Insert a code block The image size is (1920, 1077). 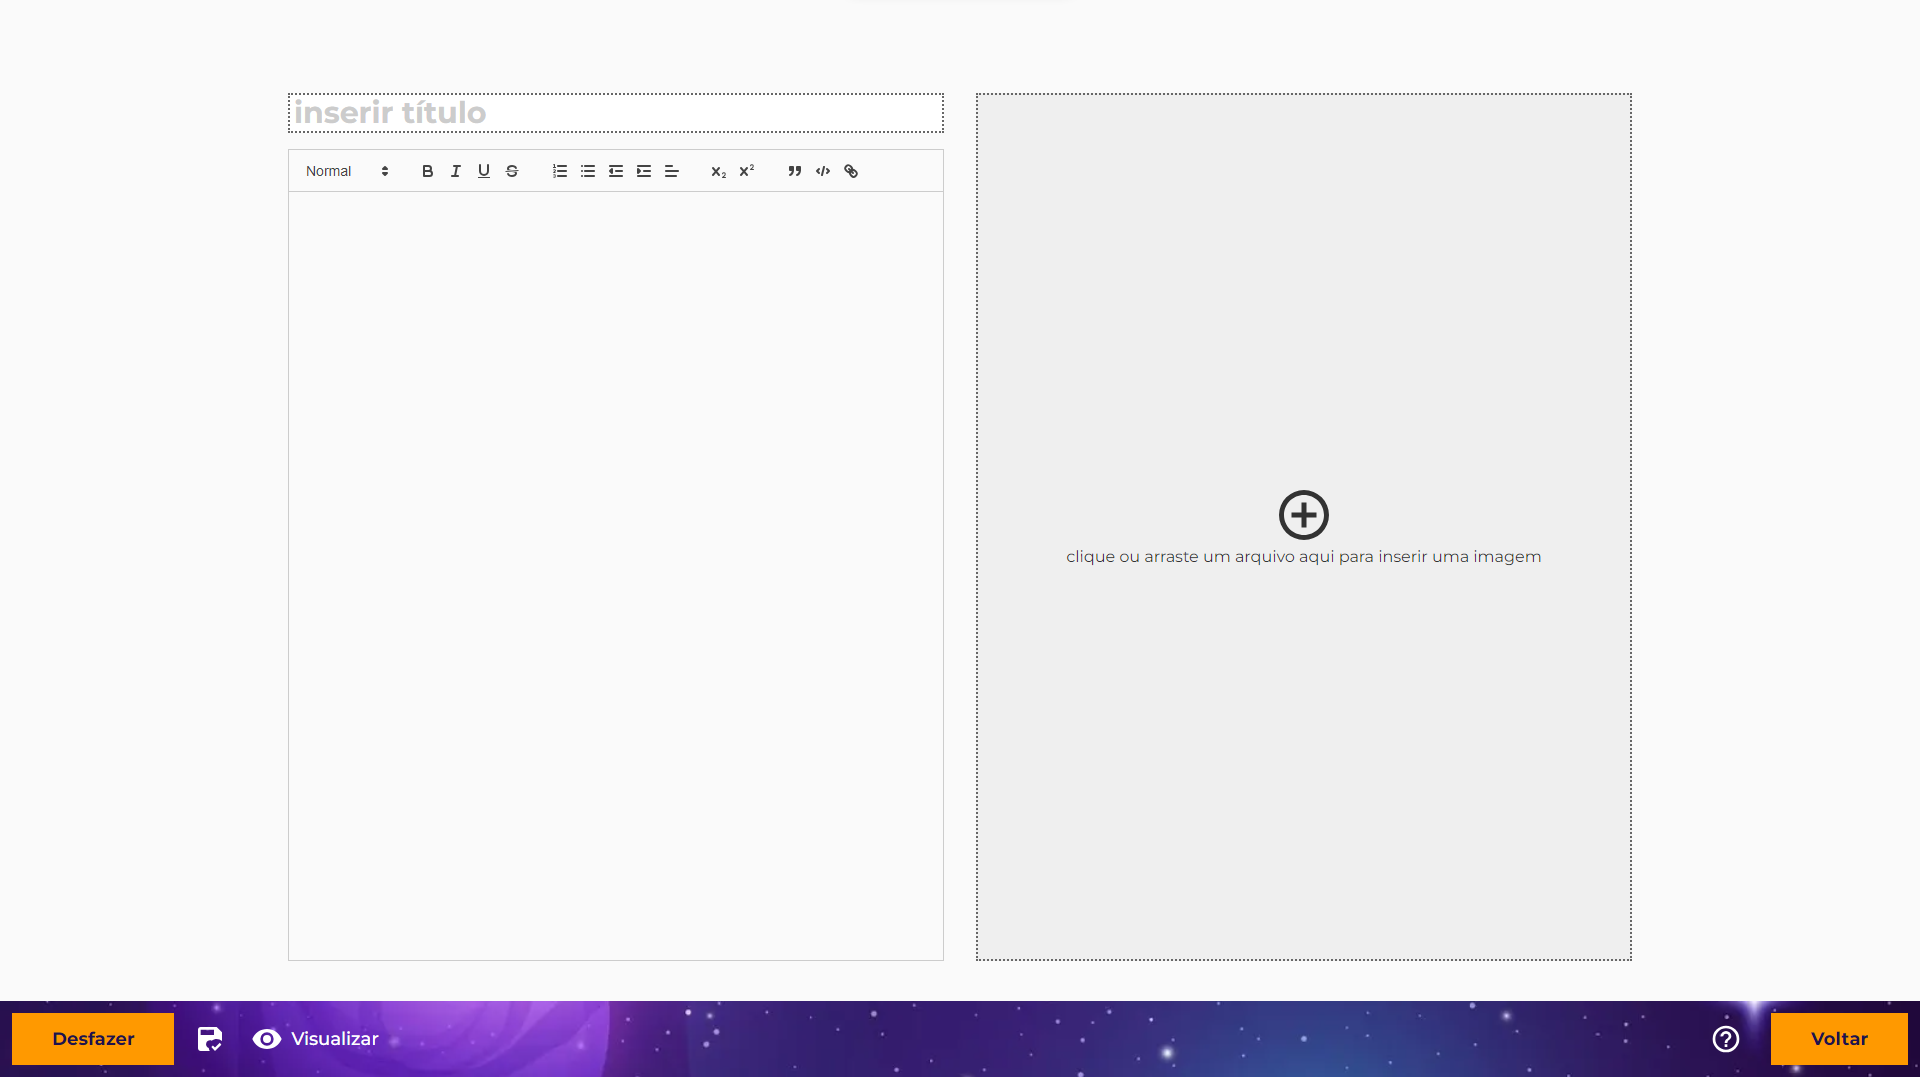tap(822, 171)
